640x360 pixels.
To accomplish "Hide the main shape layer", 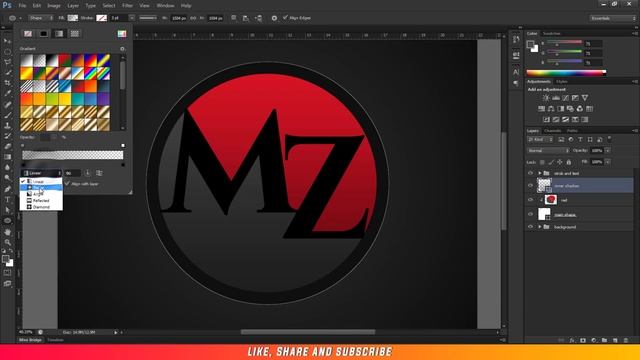I will [530, 214].
